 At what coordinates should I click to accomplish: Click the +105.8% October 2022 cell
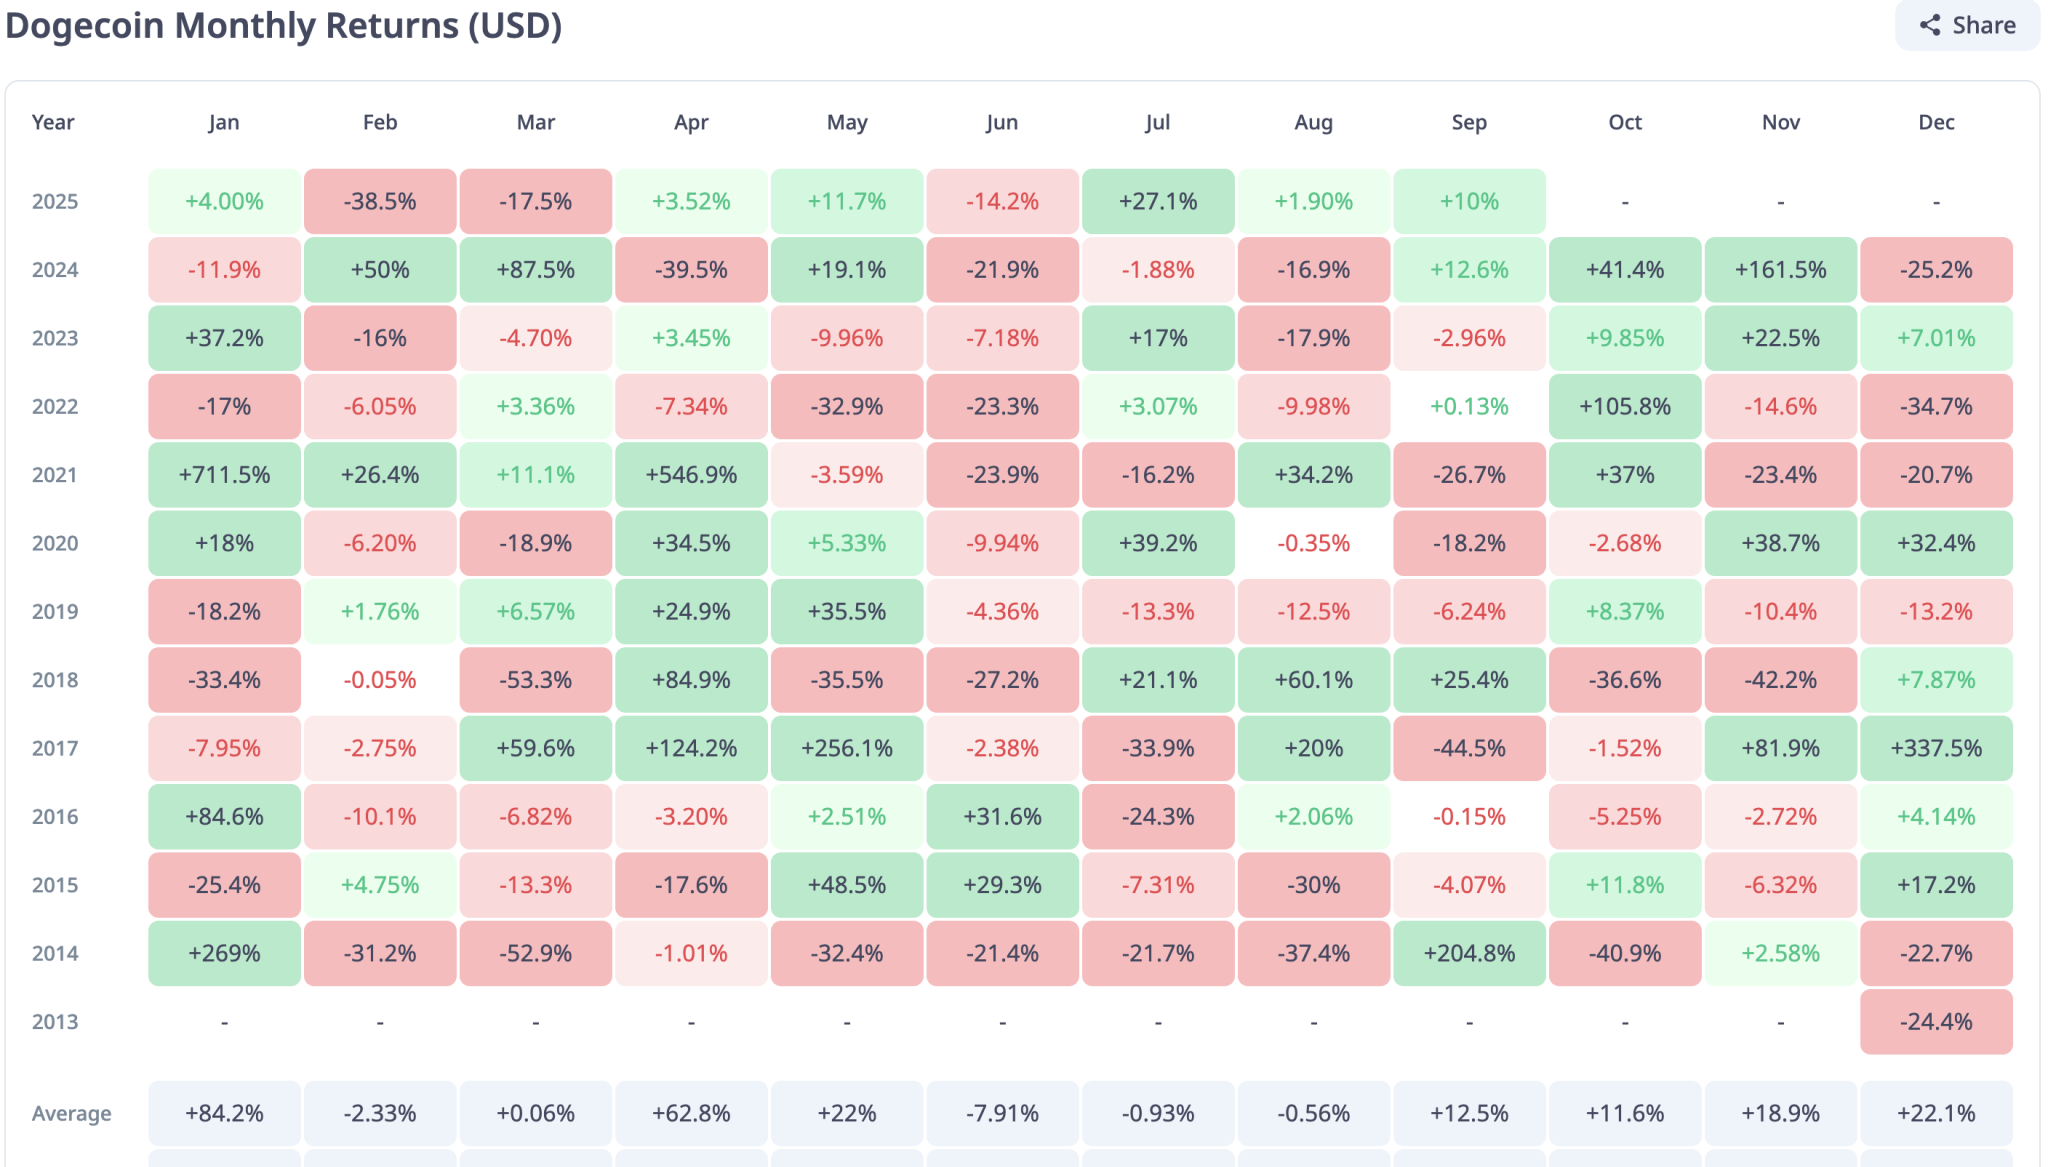[1624, 407]
